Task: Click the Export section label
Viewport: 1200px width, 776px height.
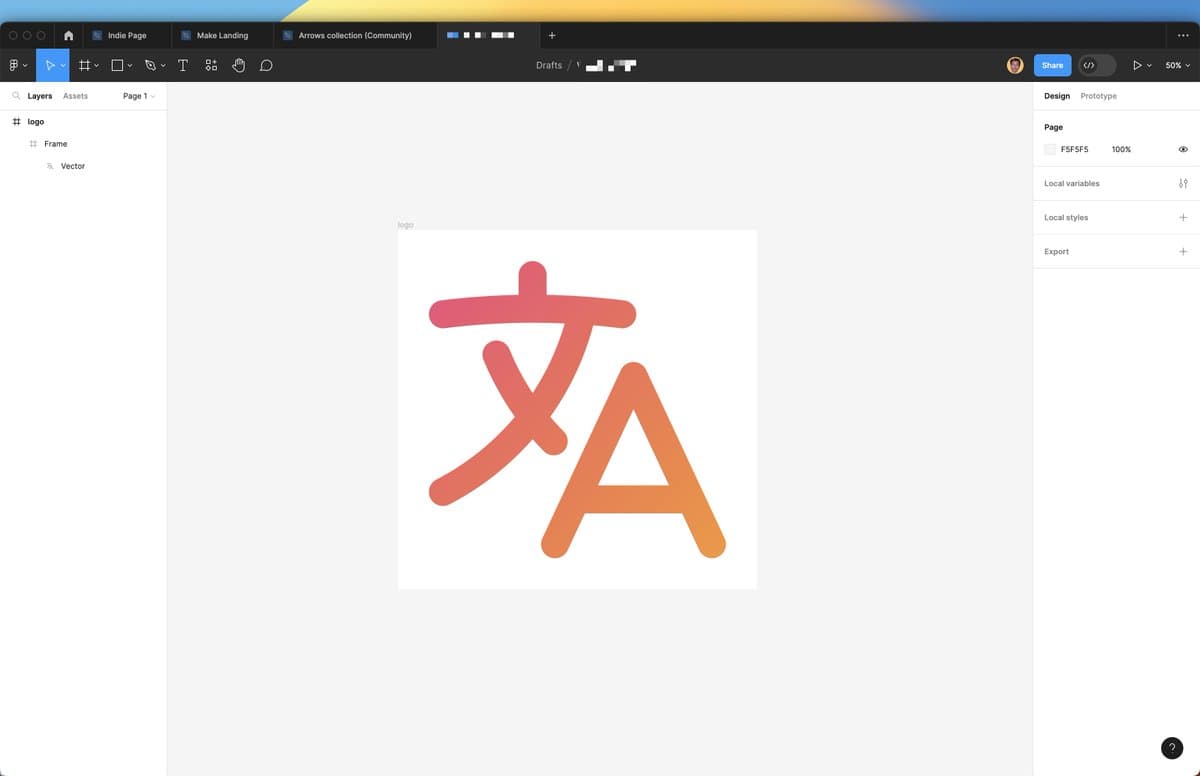Action: (1056, 252)
